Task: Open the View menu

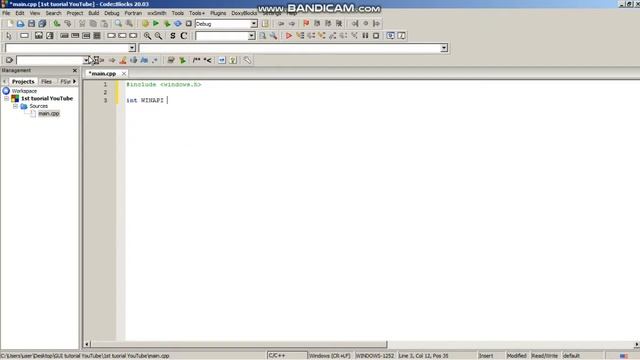Action: (35, 13)
